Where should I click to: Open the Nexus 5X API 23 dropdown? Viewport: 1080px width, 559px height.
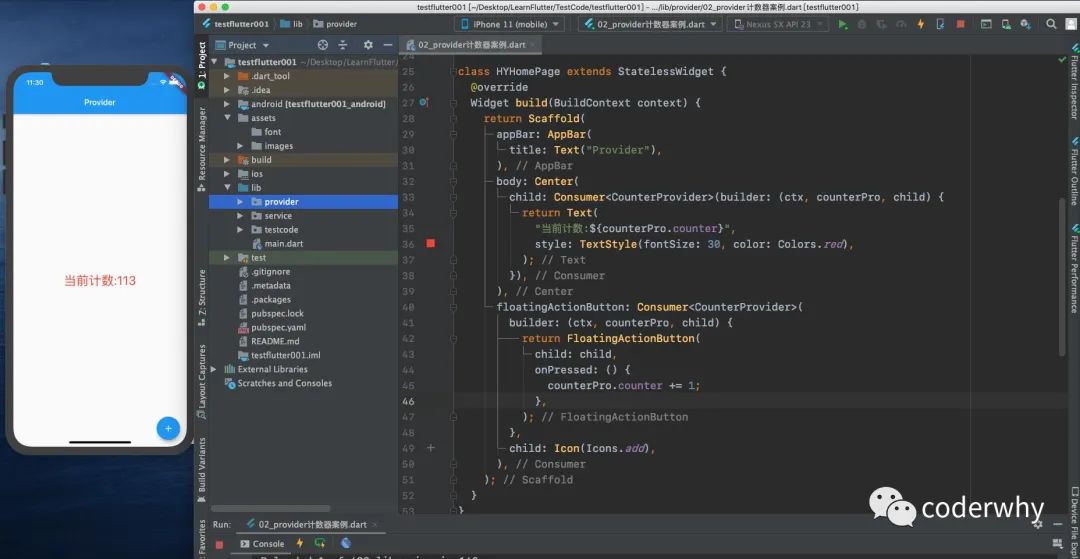[x=778, y=24]
